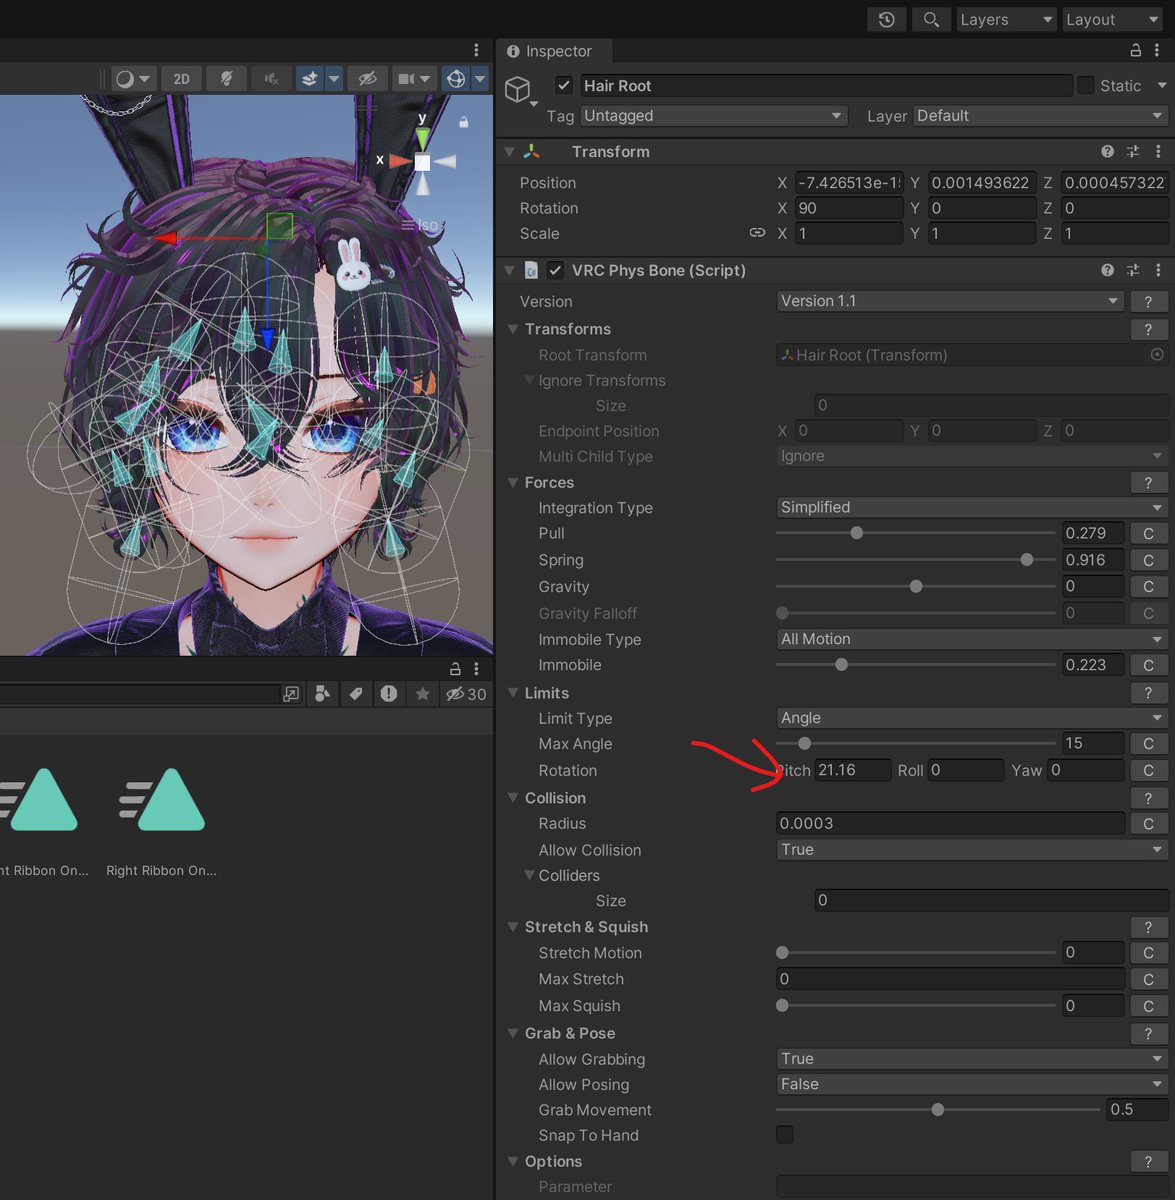Viewport: 1175px width, 1200px height.
Task: Collapse the Forces section
Action: coord(514,482)
